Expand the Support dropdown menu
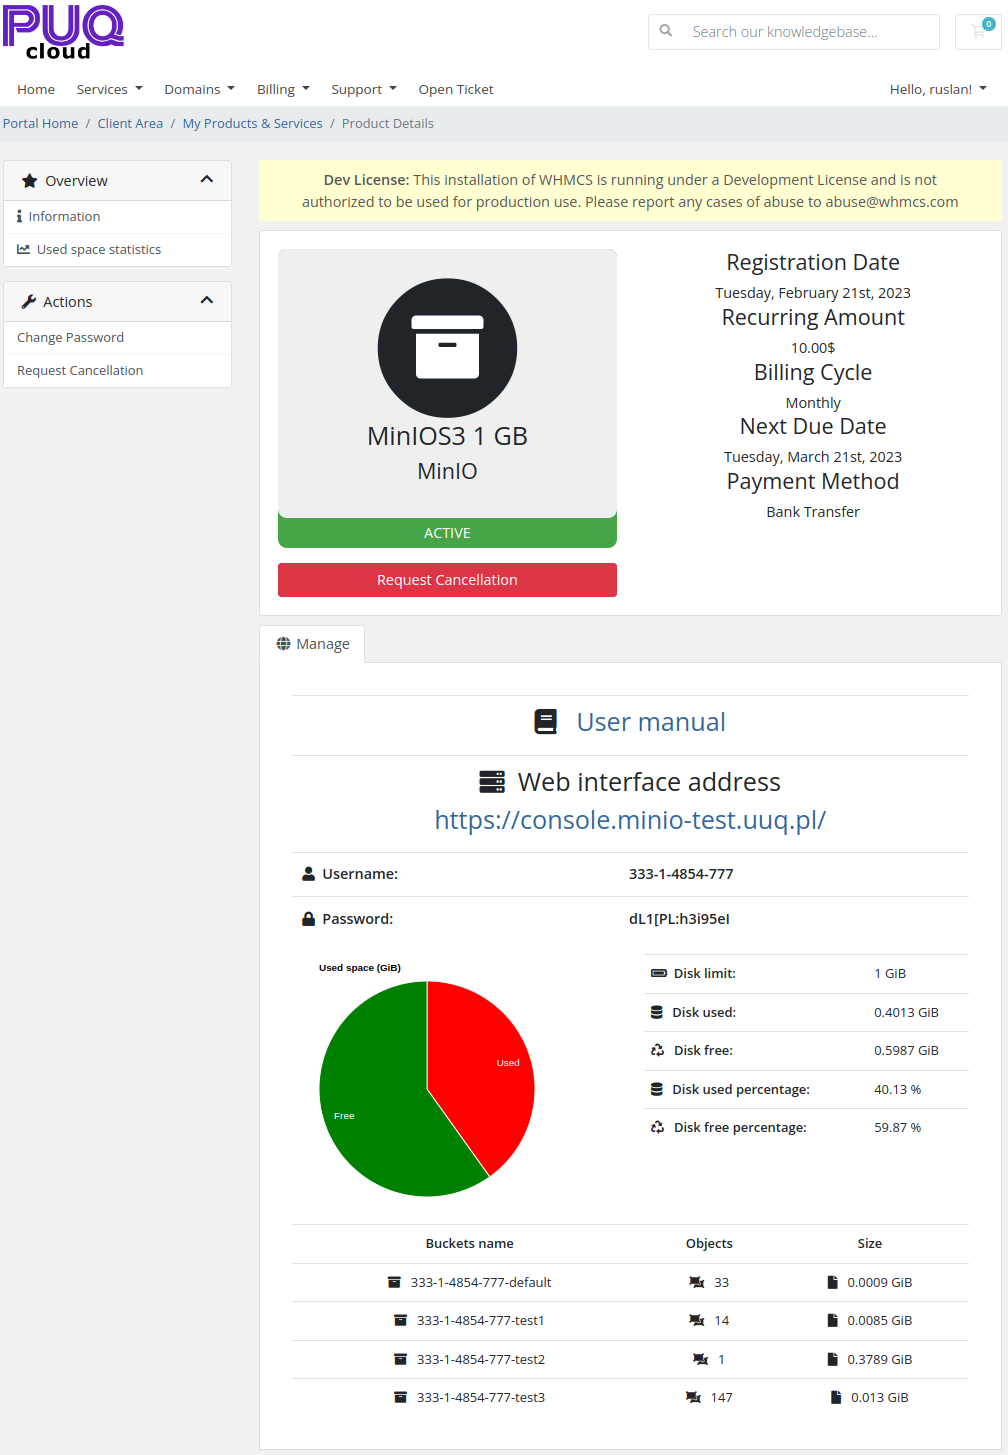The image size is (1008, 1455). click(x=364, y=89)
